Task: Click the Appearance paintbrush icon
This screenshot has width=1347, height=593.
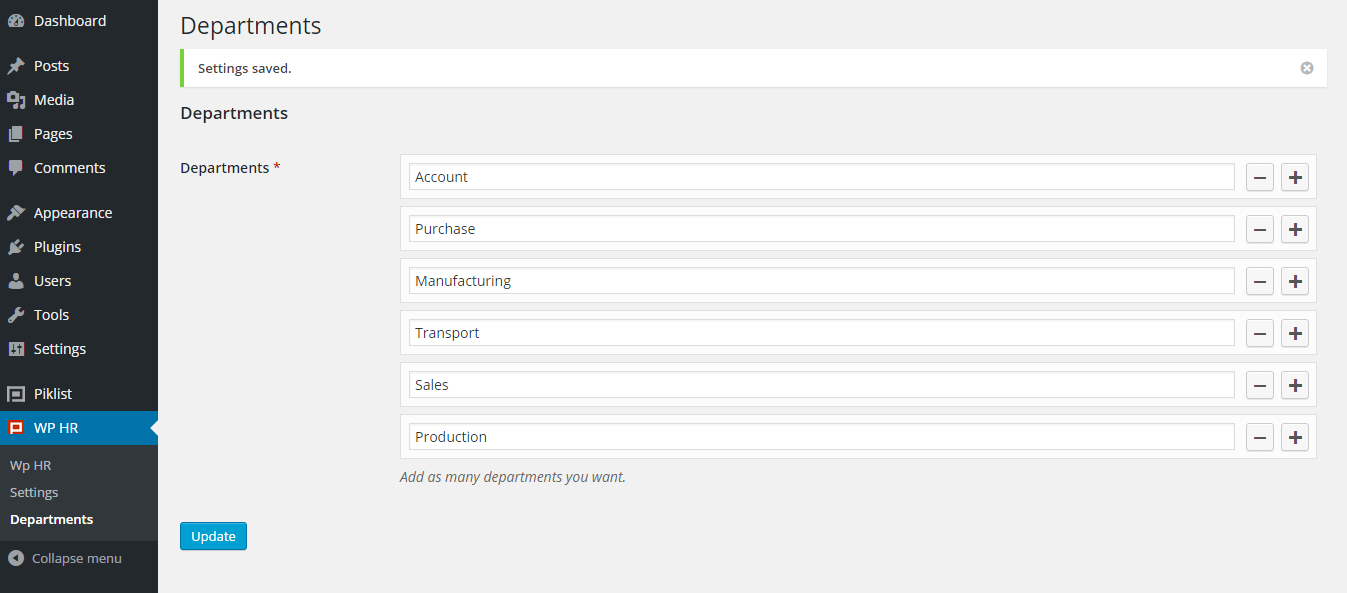Action: tap(16, 213)
